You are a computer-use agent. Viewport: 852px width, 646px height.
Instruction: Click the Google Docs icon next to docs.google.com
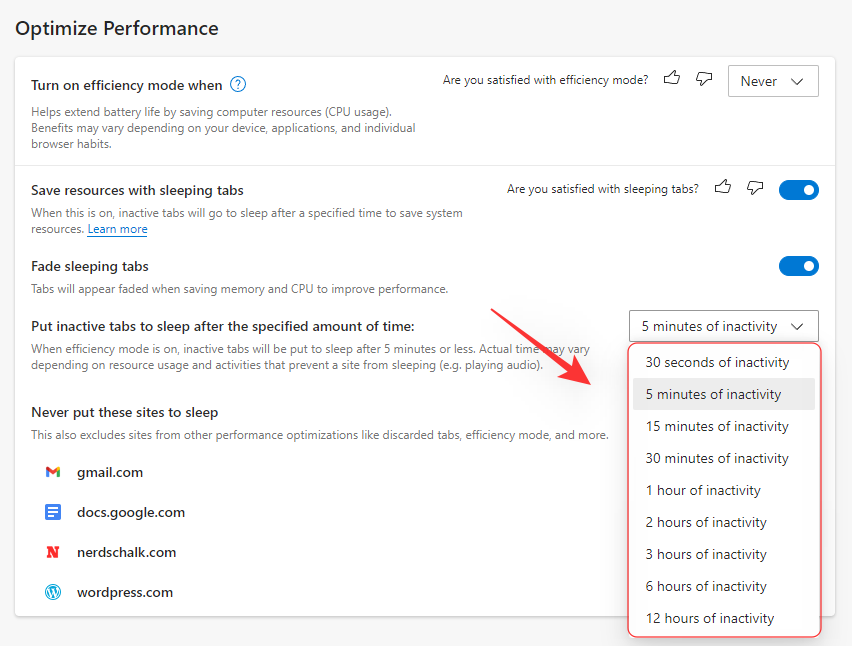(x=52, y=512)
